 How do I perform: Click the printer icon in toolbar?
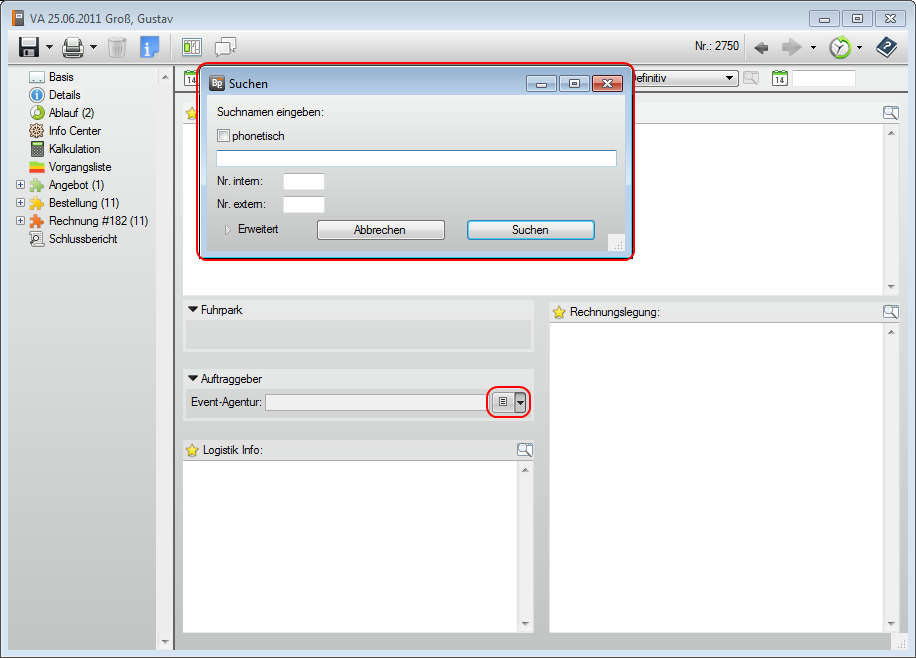[73, 47]
